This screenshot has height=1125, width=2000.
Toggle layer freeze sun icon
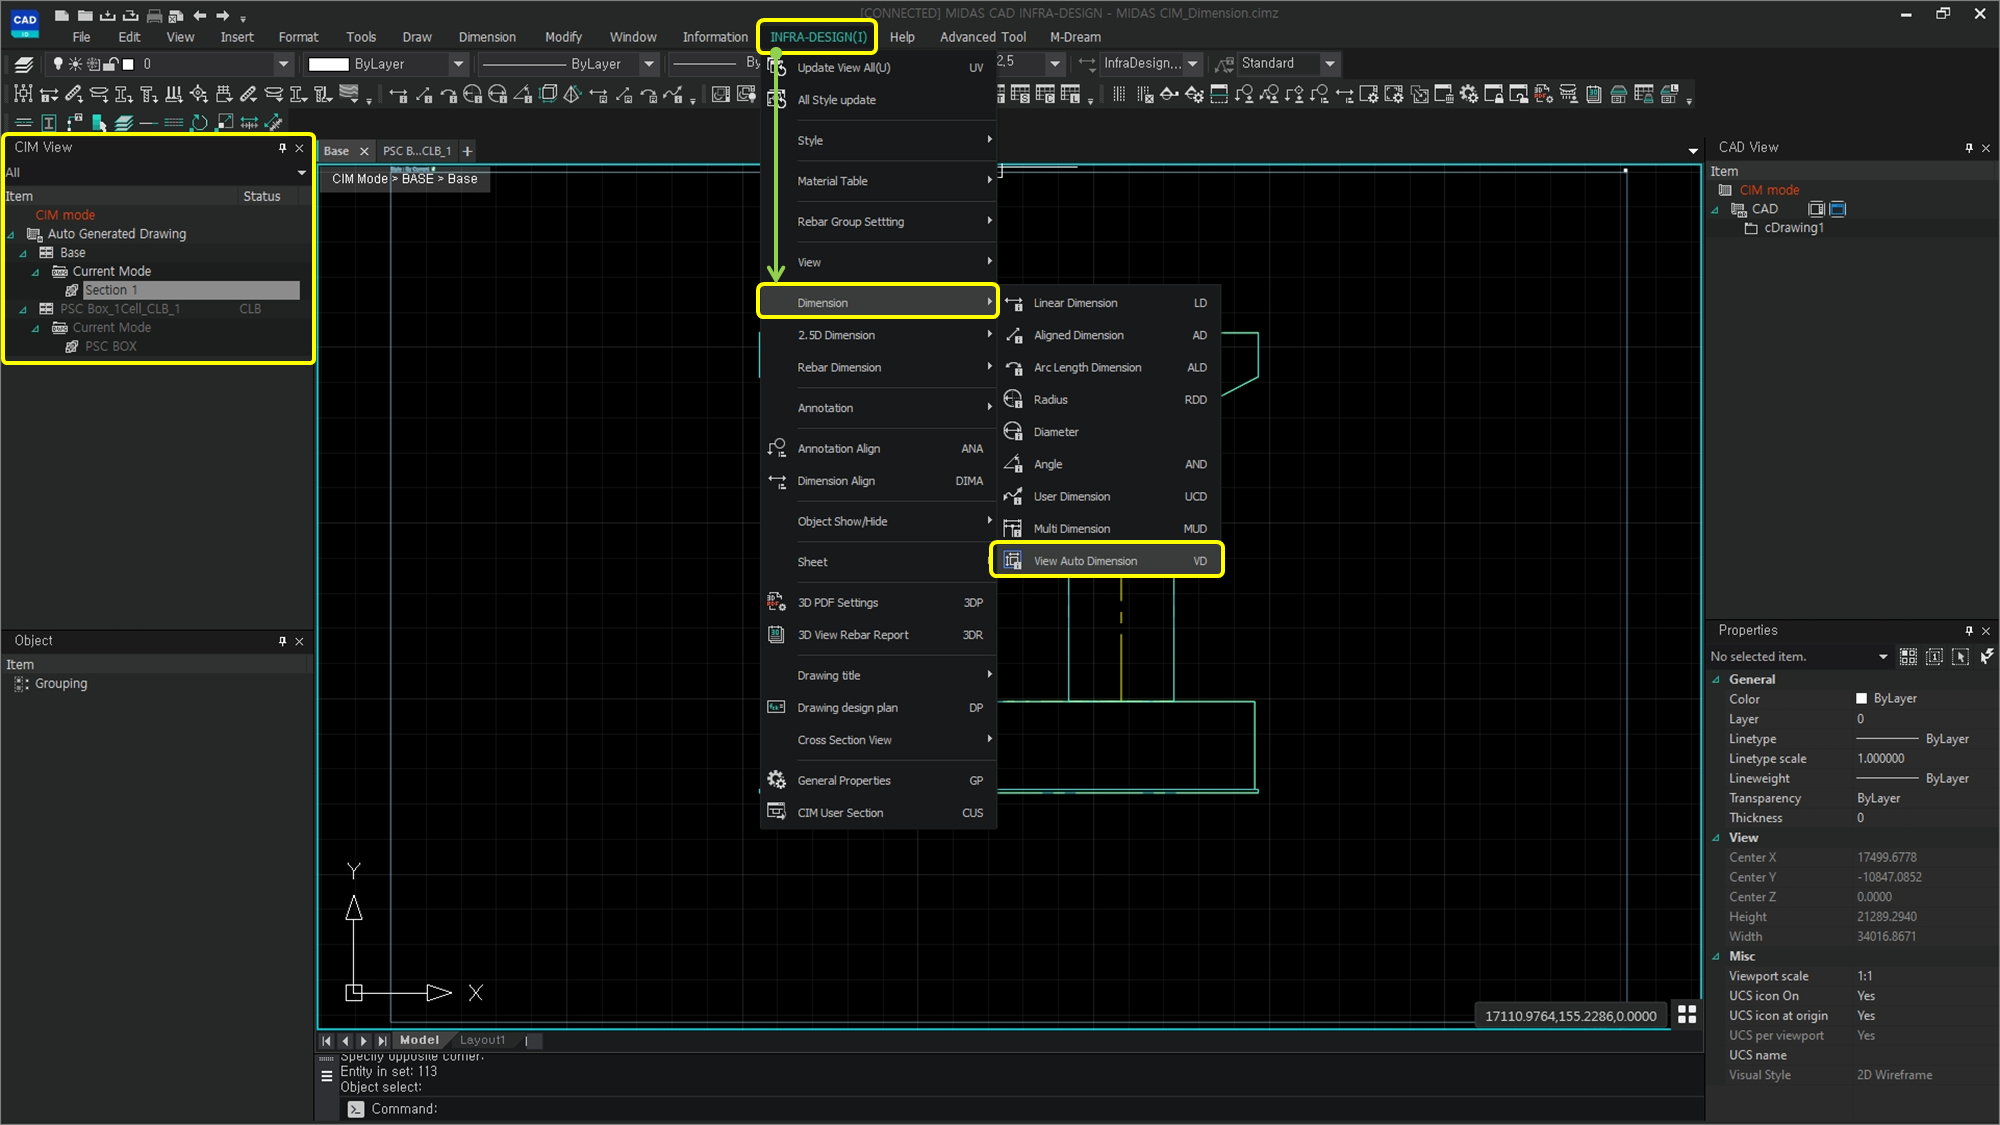[75, 64]
